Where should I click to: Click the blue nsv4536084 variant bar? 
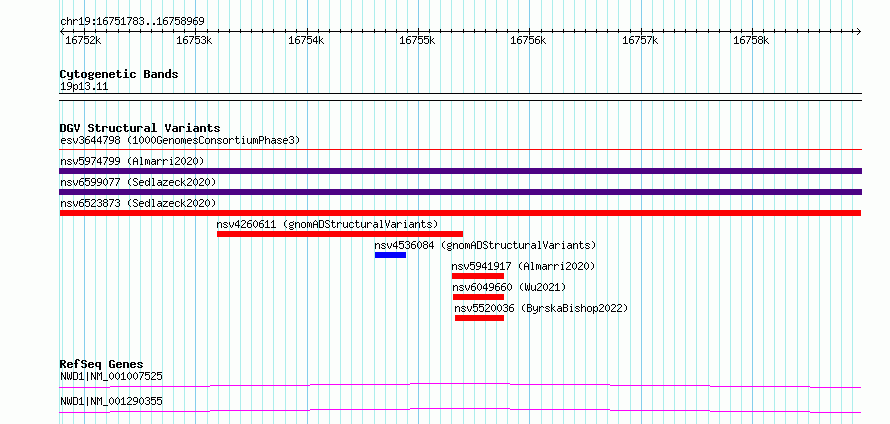tap(391, 255)
